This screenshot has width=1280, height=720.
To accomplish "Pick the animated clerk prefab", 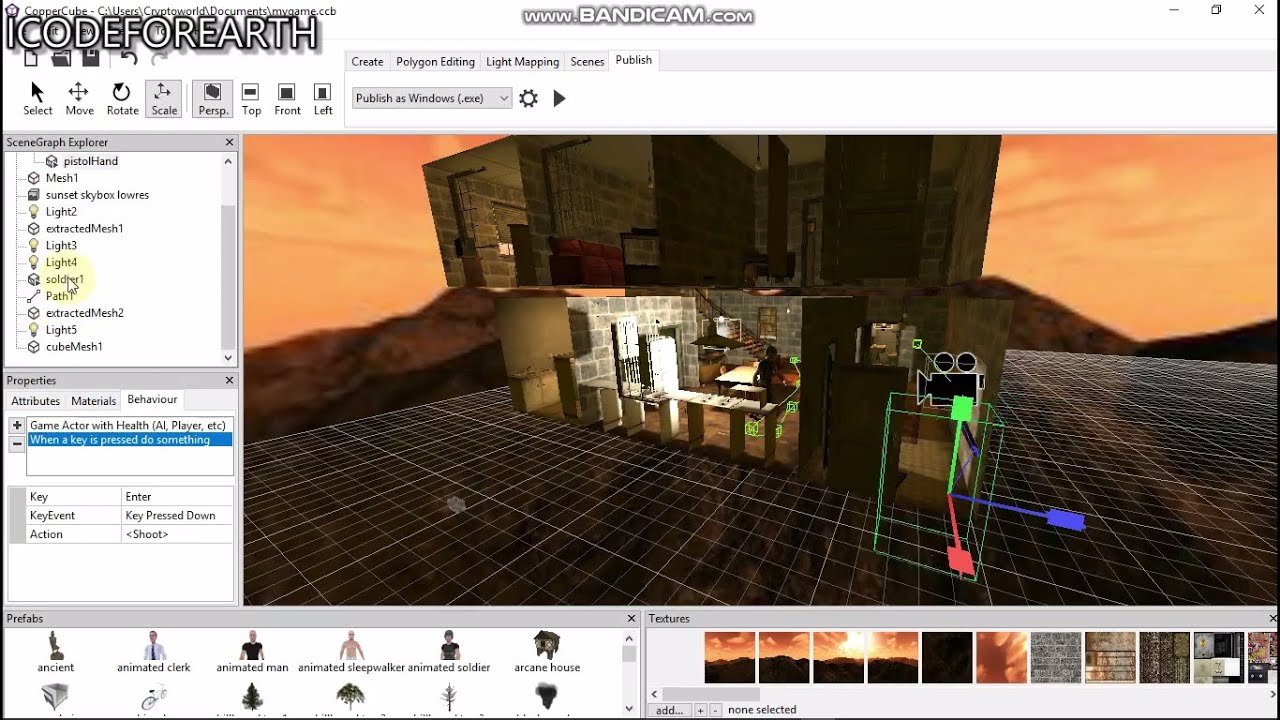I will tap(153, 652).
